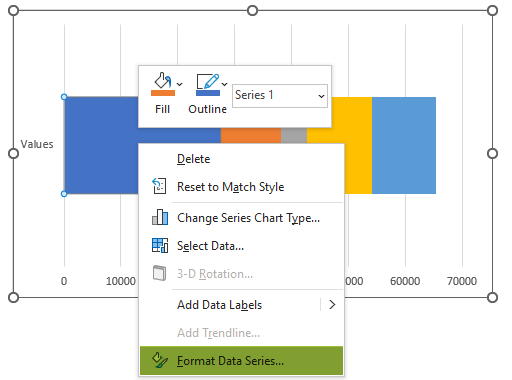
Task: Choose Select Data from the menu
Action: [x=241, y=246]
